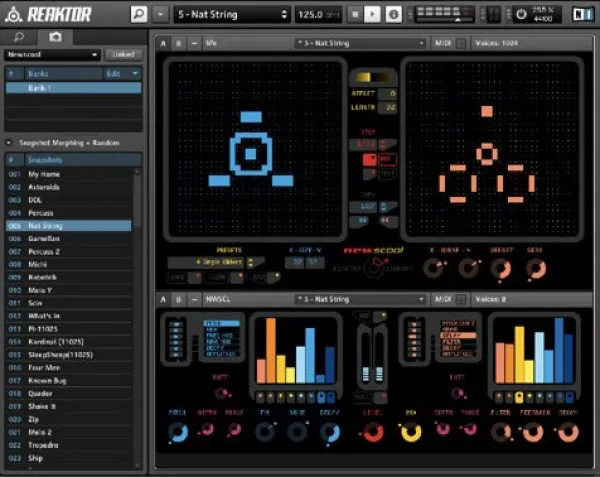The image size is (600, 477).
Task: Click the magnifier search button in the top toolbar
Action: coord(138,14)
